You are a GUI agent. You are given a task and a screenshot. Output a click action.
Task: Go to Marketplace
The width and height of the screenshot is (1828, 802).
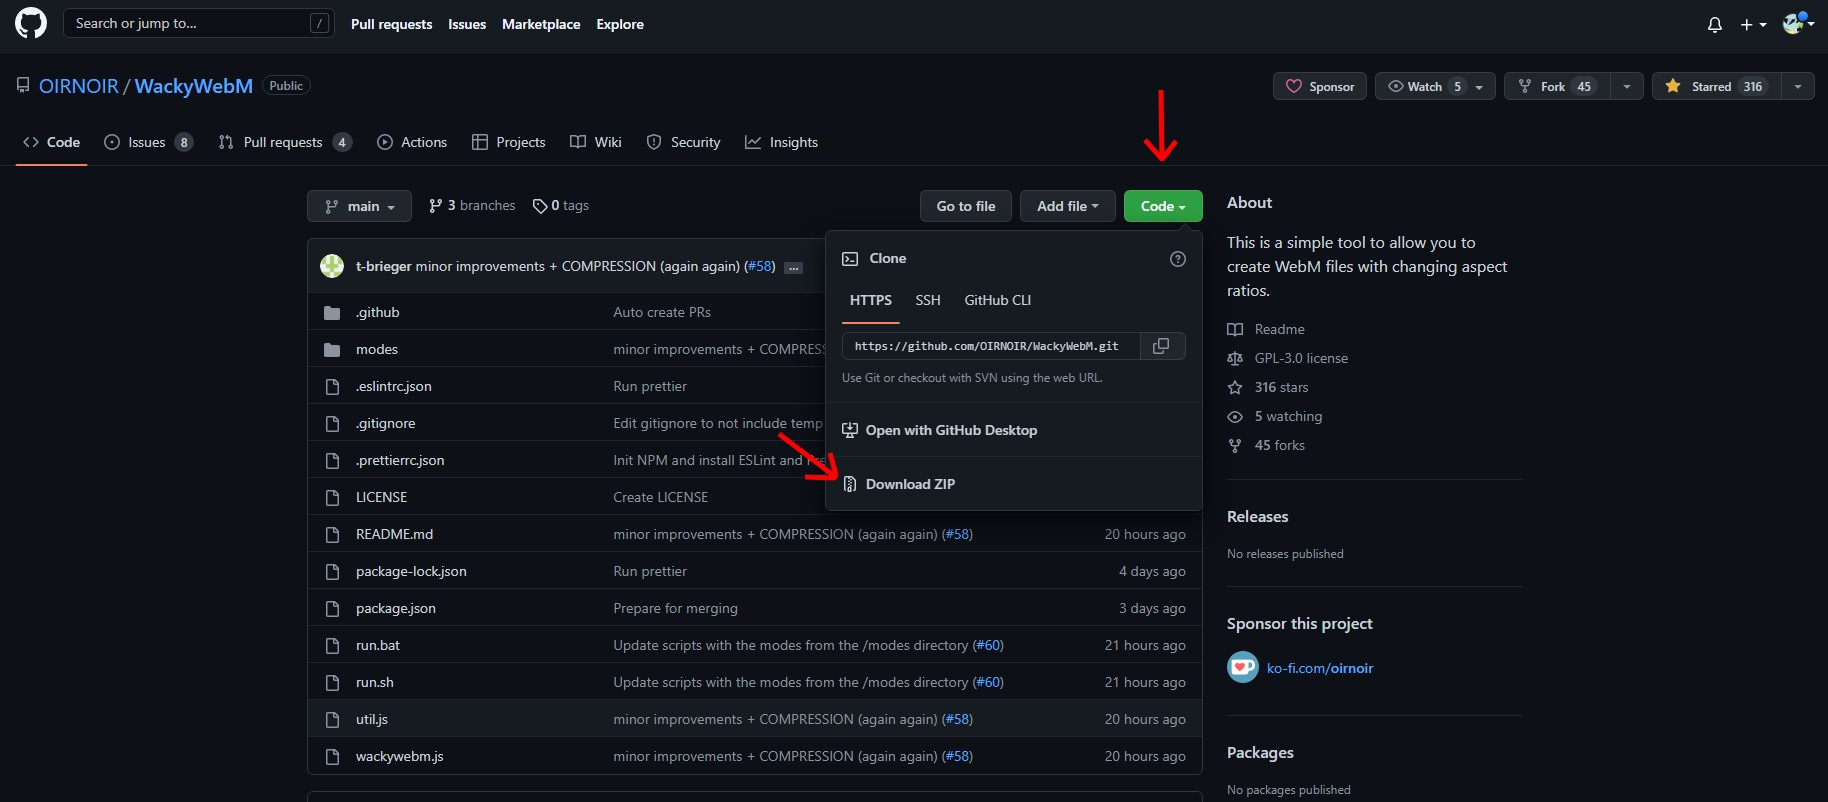[x=541, y=24]
